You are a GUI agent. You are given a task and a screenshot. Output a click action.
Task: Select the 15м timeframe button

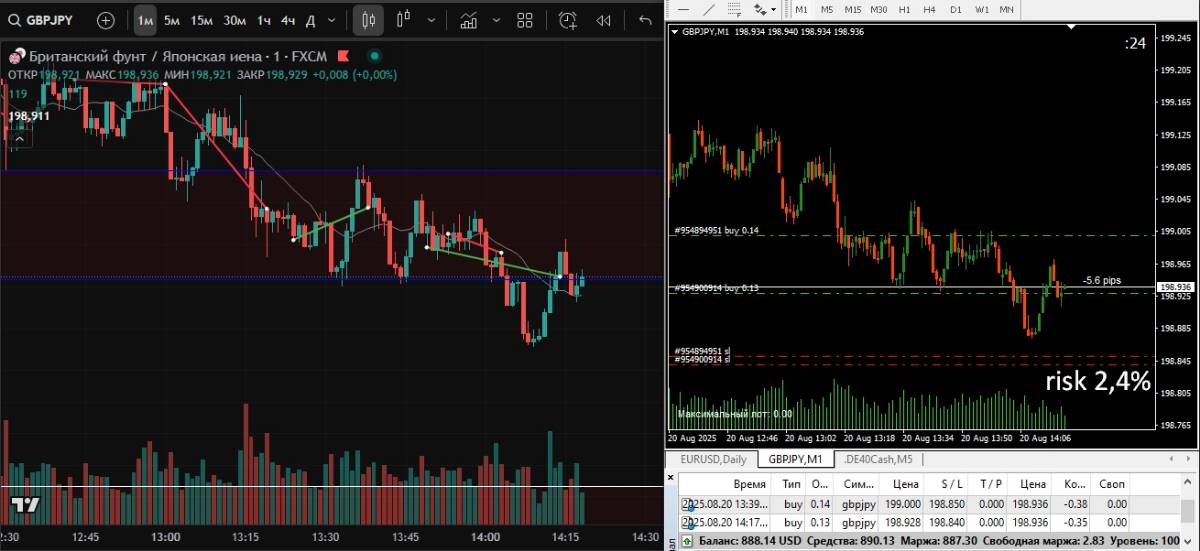pyautogui.click(x=201, y=20)
